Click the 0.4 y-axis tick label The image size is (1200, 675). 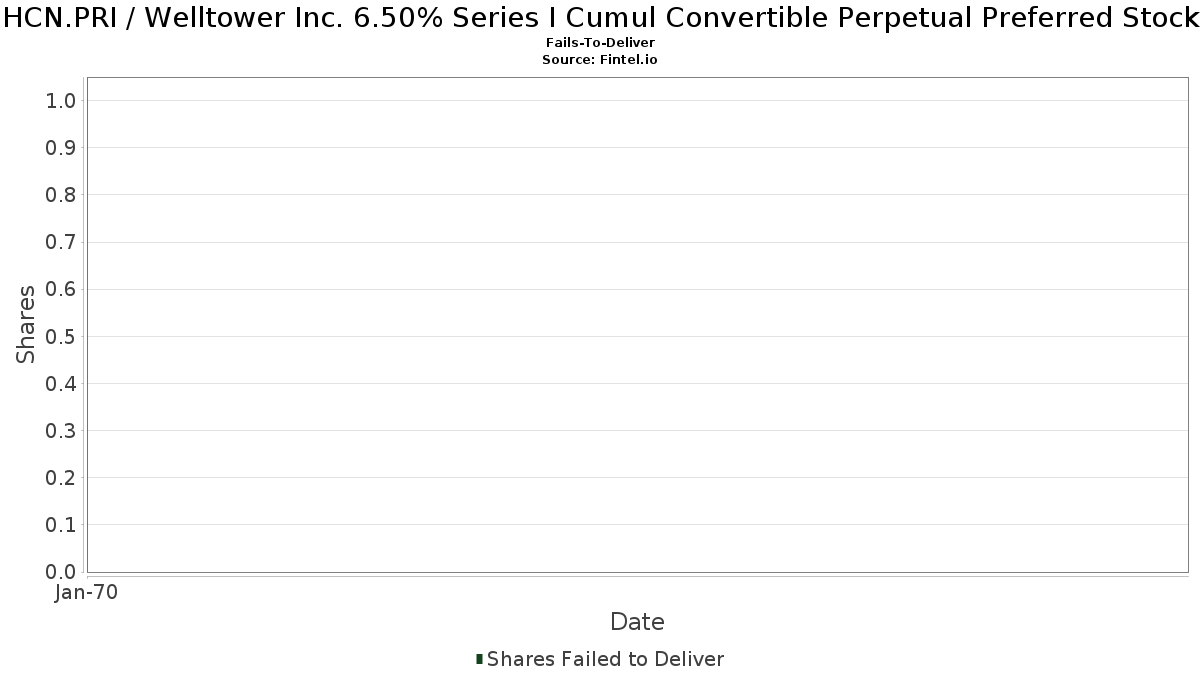[x=61, y=383]
